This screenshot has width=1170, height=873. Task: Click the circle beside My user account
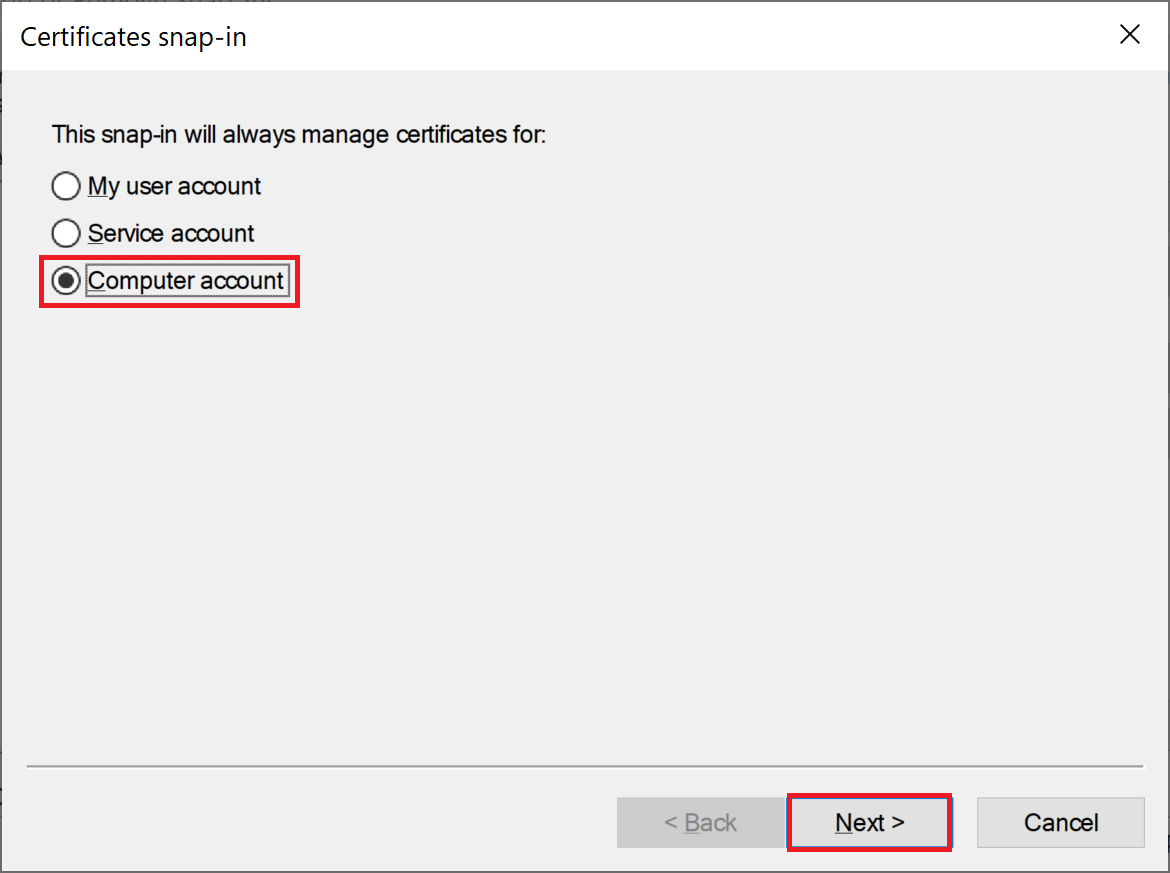pyautogui.click(x=66, y=187)
